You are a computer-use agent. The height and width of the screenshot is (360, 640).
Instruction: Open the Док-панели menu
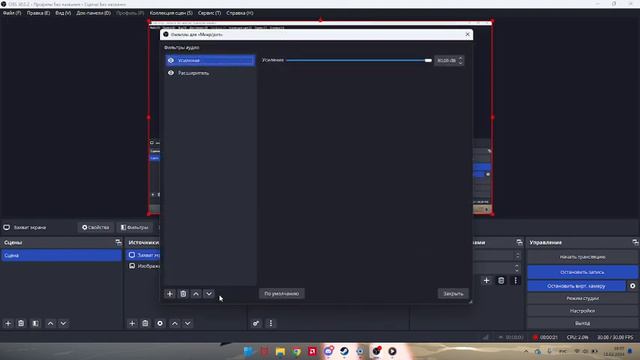93,13
